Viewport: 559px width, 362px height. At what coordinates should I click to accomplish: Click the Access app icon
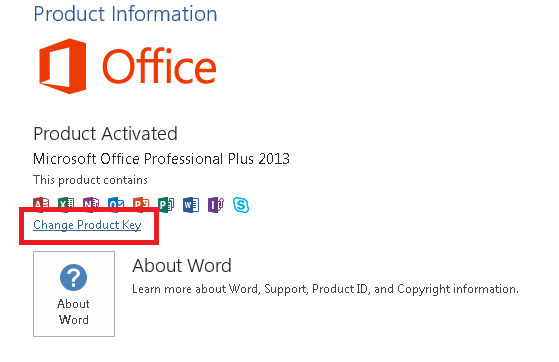pos(41,204)
